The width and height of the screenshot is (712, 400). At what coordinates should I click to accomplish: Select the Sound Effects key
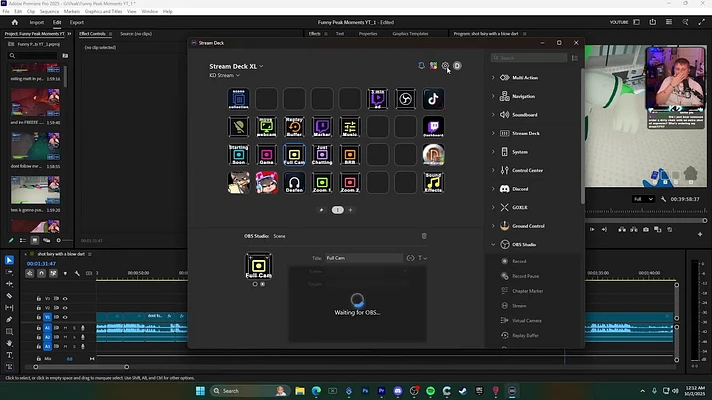433,183
